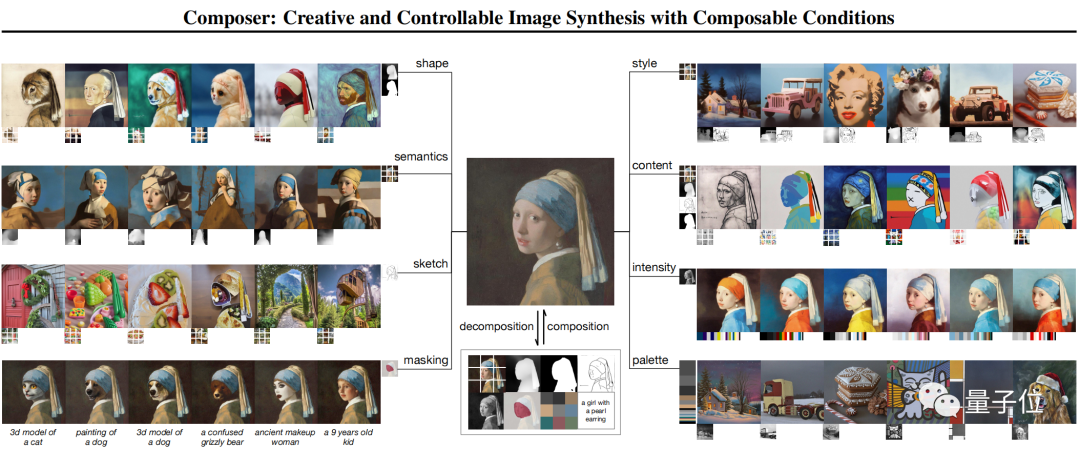Select the wooden jeep image in the style row

[982, 95]
